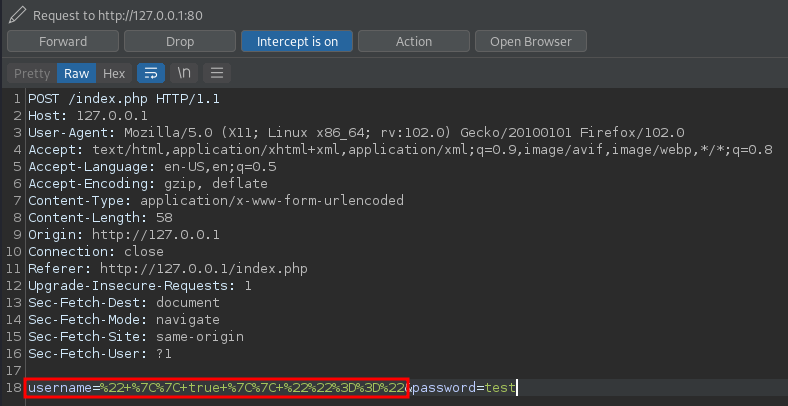Image resolution: width=788 pixels, height=406 pixels.
Task: Select the Raw view tab
Action: [x=77, y=73]
